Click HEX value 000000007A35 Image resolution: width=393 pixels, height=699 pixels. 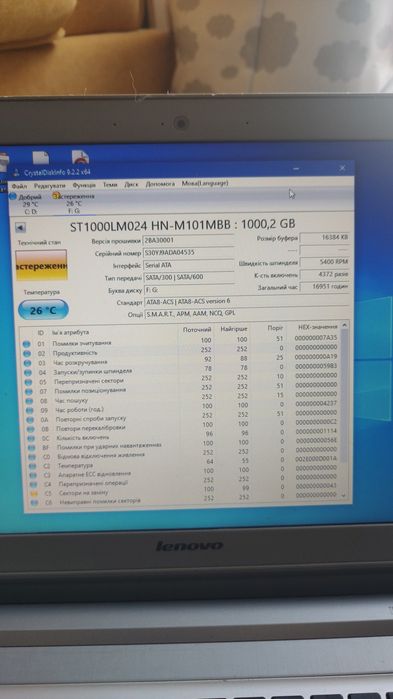coord(316,337)
